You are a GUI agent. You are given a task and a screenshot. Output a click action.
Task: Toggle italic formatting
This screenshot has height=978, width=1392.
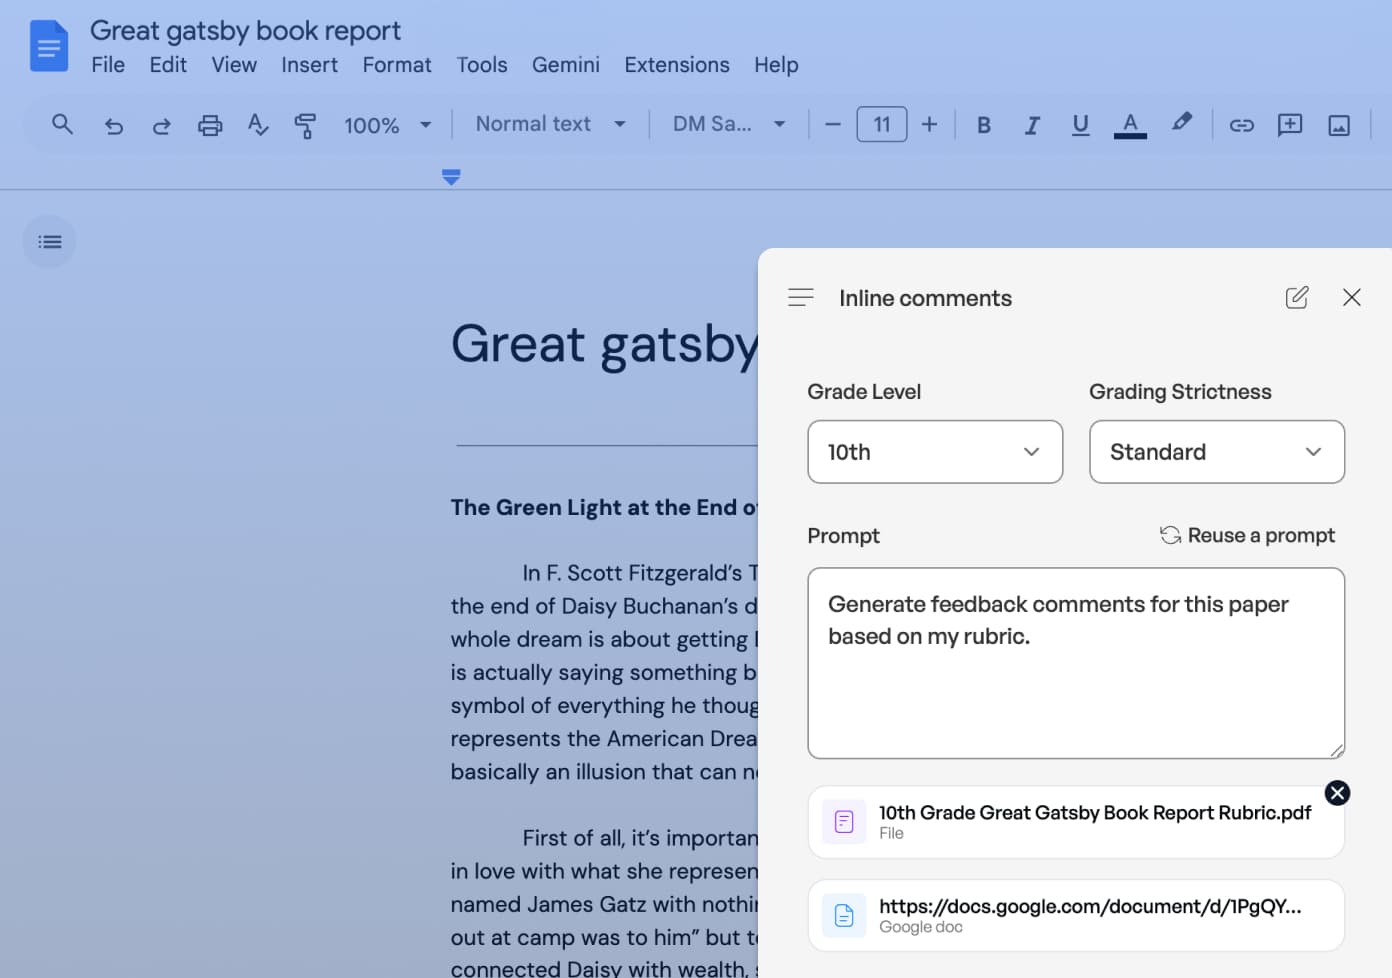click(1032, 125)
